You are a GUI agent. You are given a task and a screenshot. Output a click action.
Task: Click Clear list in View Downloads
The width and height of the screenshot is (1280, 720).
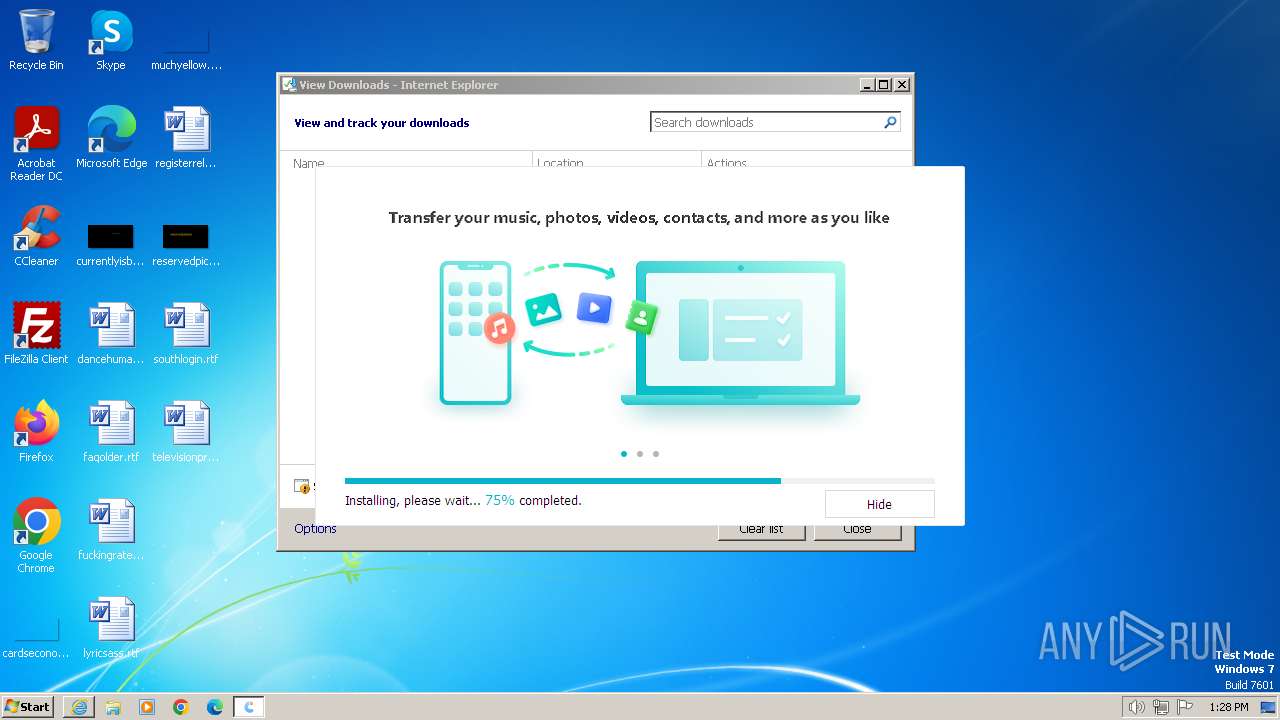coord(761,529)
